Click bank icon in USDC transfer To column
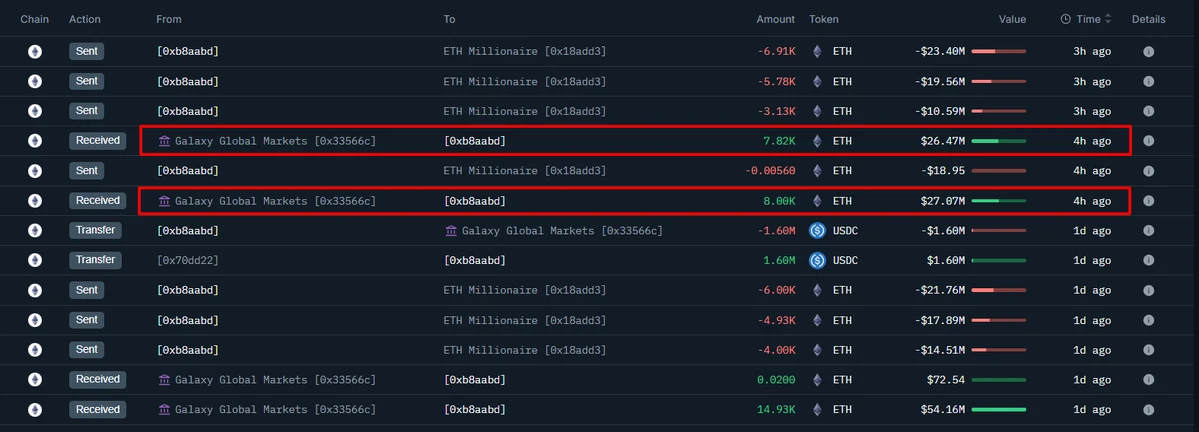The width and height of the screenshot is (1199, 432). click(452, 231)
